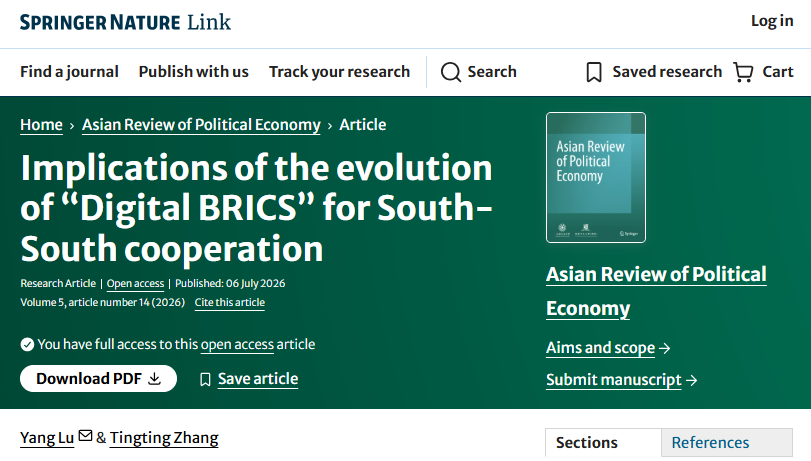Click the download arrow in Download PDF
Viewport: 811px width, 461px height.
(x=154, y=379)
